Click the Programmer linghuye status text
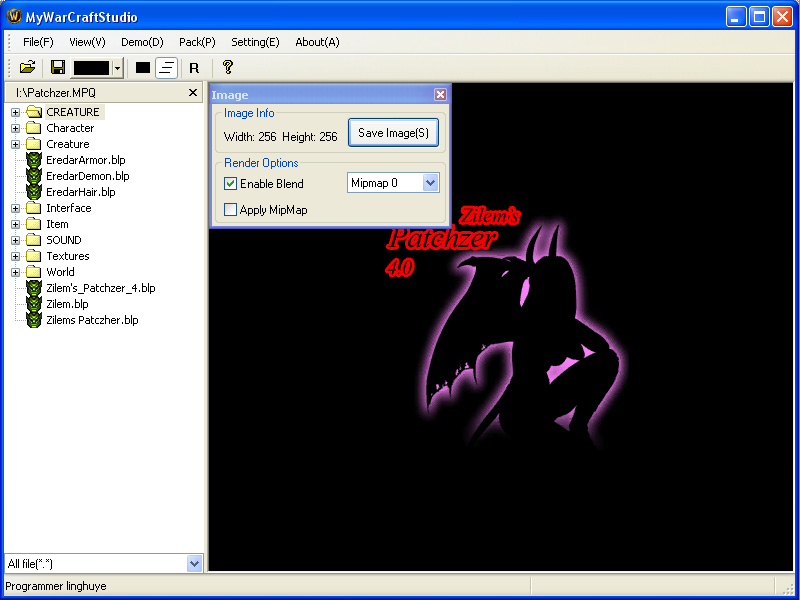The image size is (800, 600). coord(56,586)
